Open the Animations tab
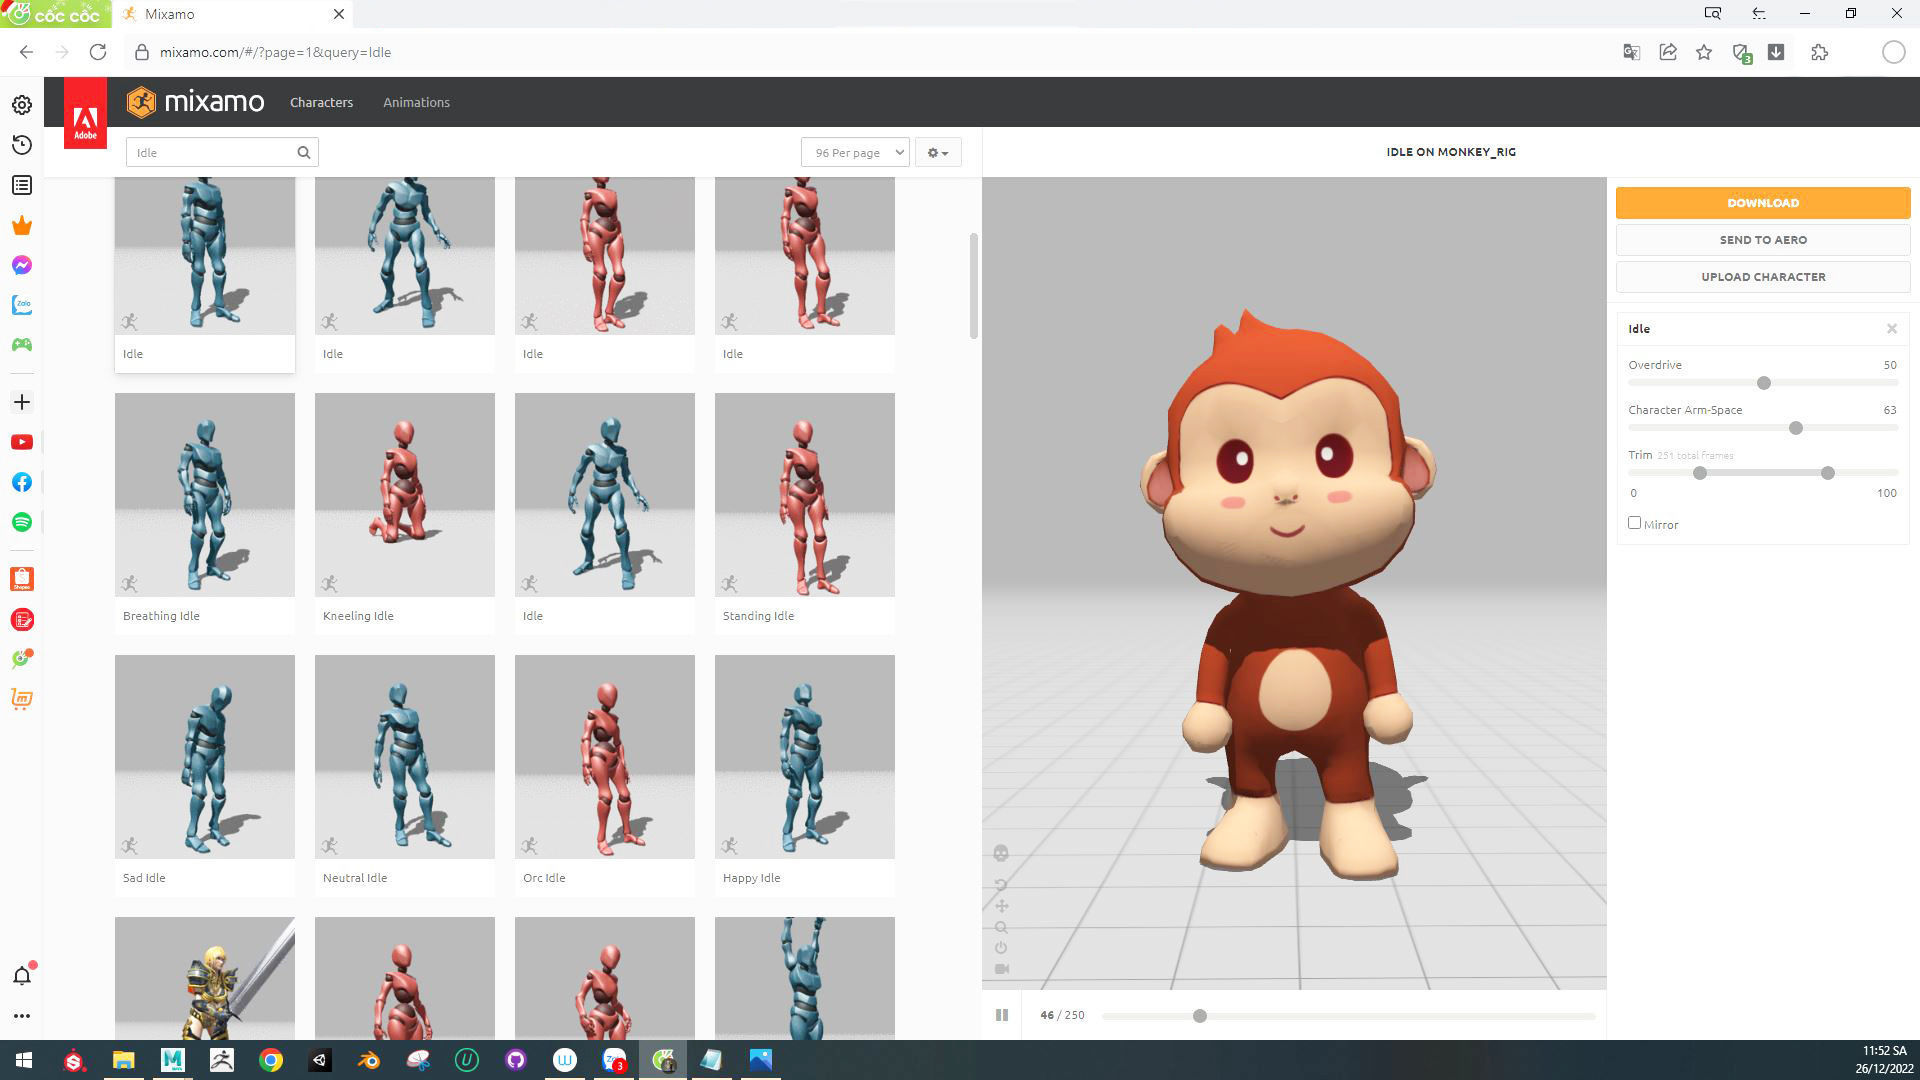The height and width of the screenshot is (1080, 1920). 416,102
